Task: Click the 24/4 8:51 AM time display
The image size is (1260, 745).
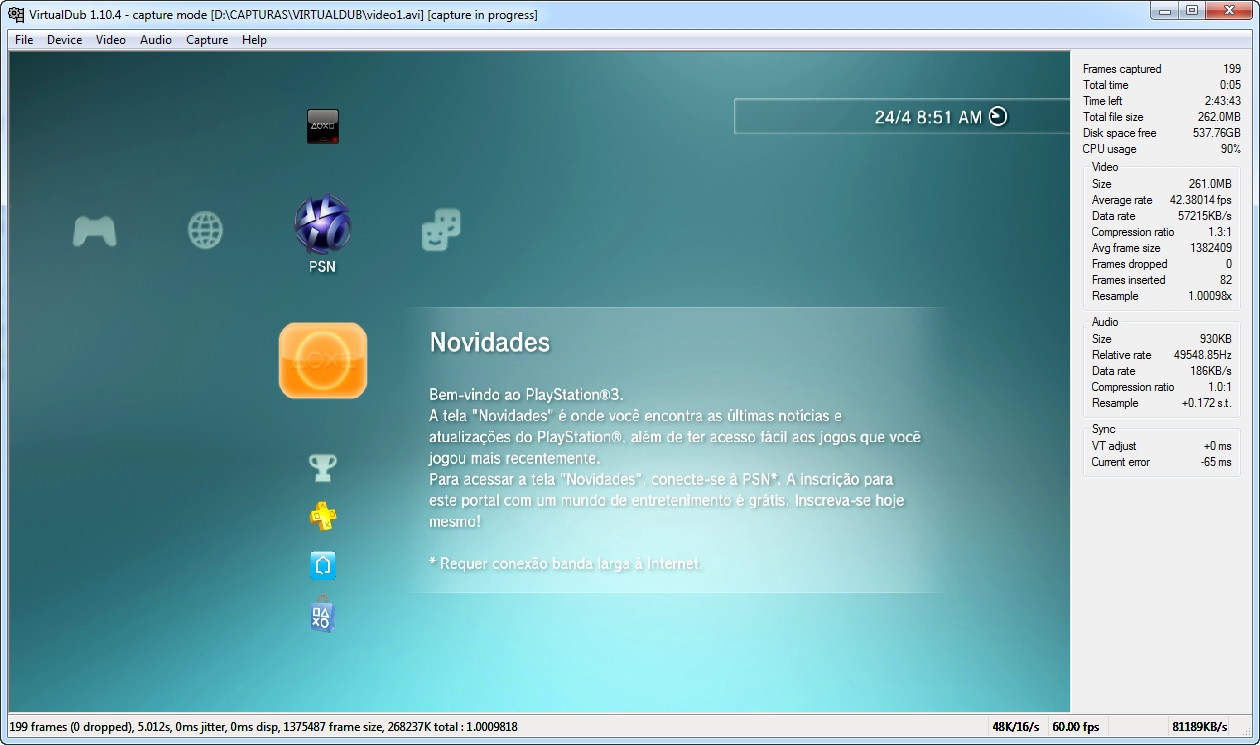Action: point(928,117)
